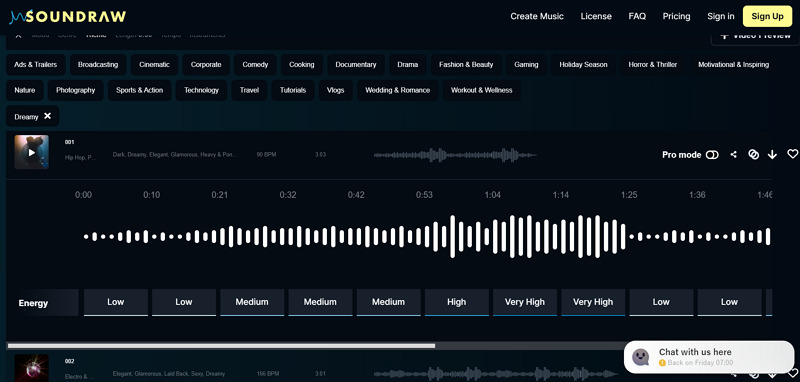
Task: Click the 90 BPM value of track 001
Action: (x=266, y=155)
